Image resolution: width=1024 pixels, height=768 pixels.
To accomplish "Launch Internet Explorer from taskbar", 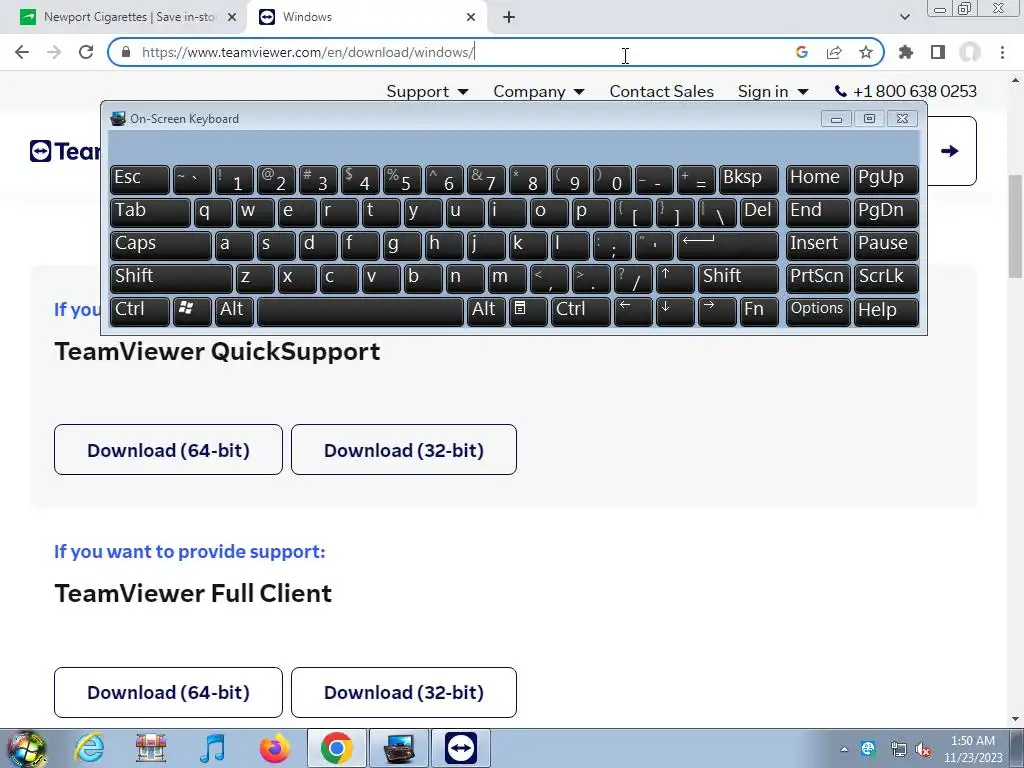I will tap(89, 748).
